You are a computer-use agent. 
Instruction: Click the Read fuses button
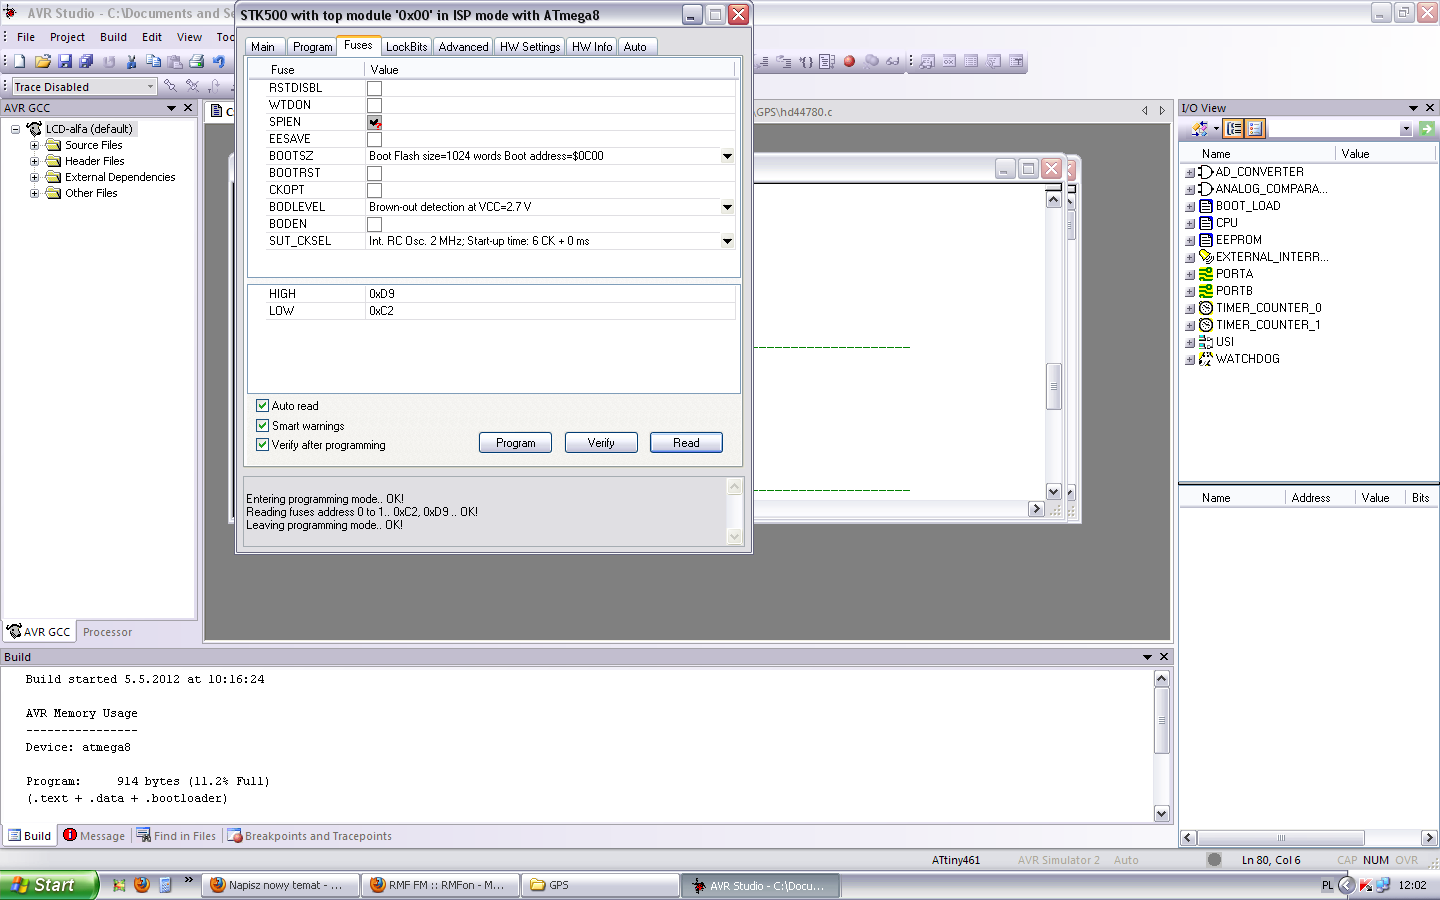tap(685, 443)
